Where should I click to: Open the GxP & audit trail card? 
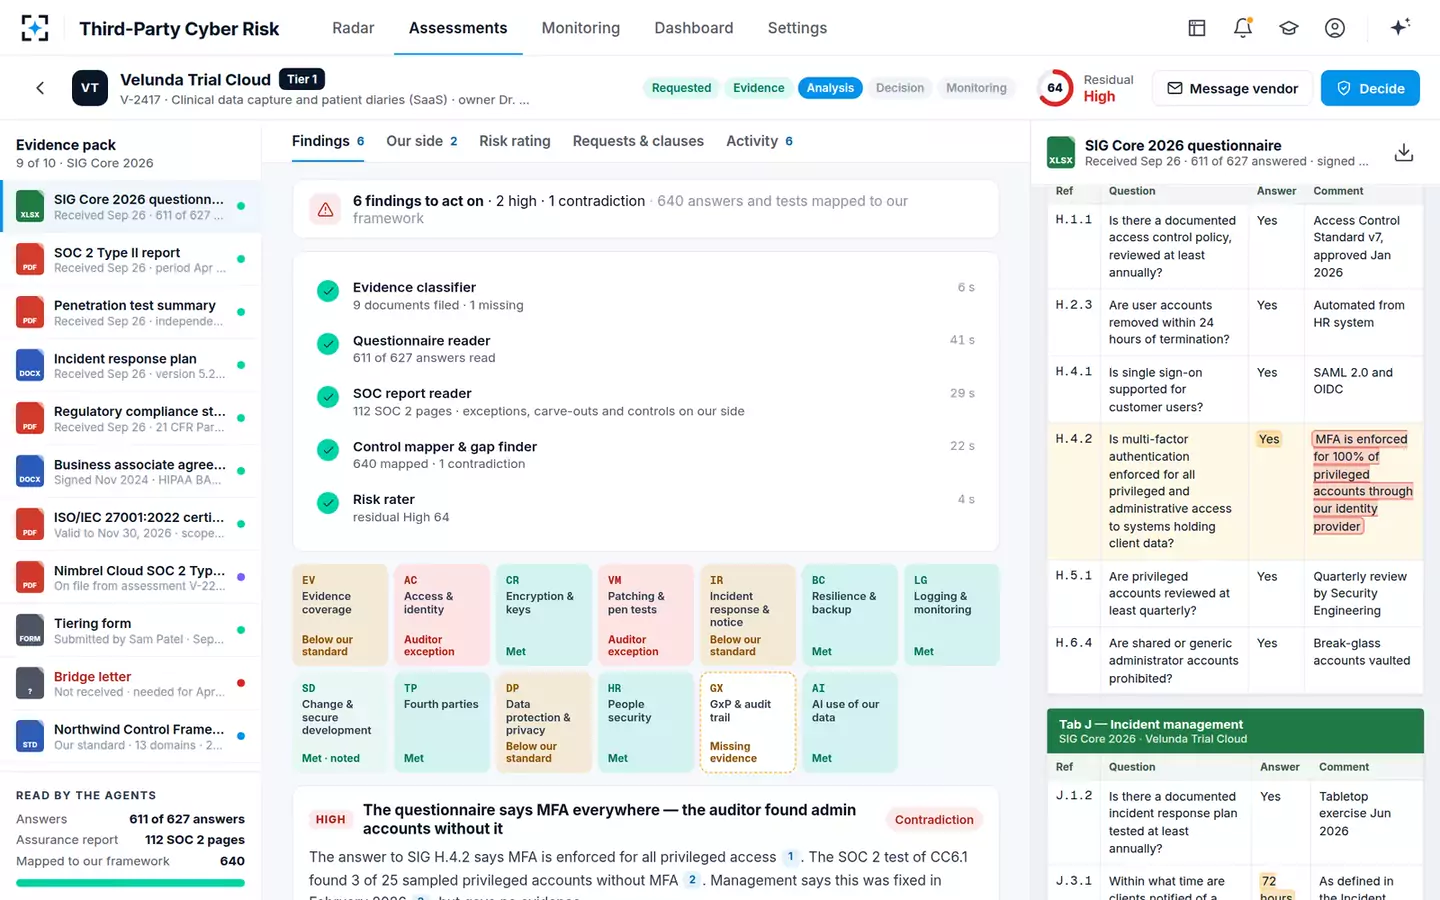[748, 723]
